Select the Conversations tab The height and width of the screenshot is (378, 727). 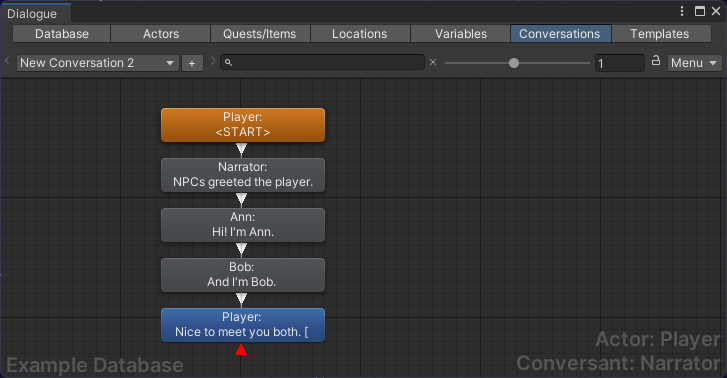pos(560,34)
